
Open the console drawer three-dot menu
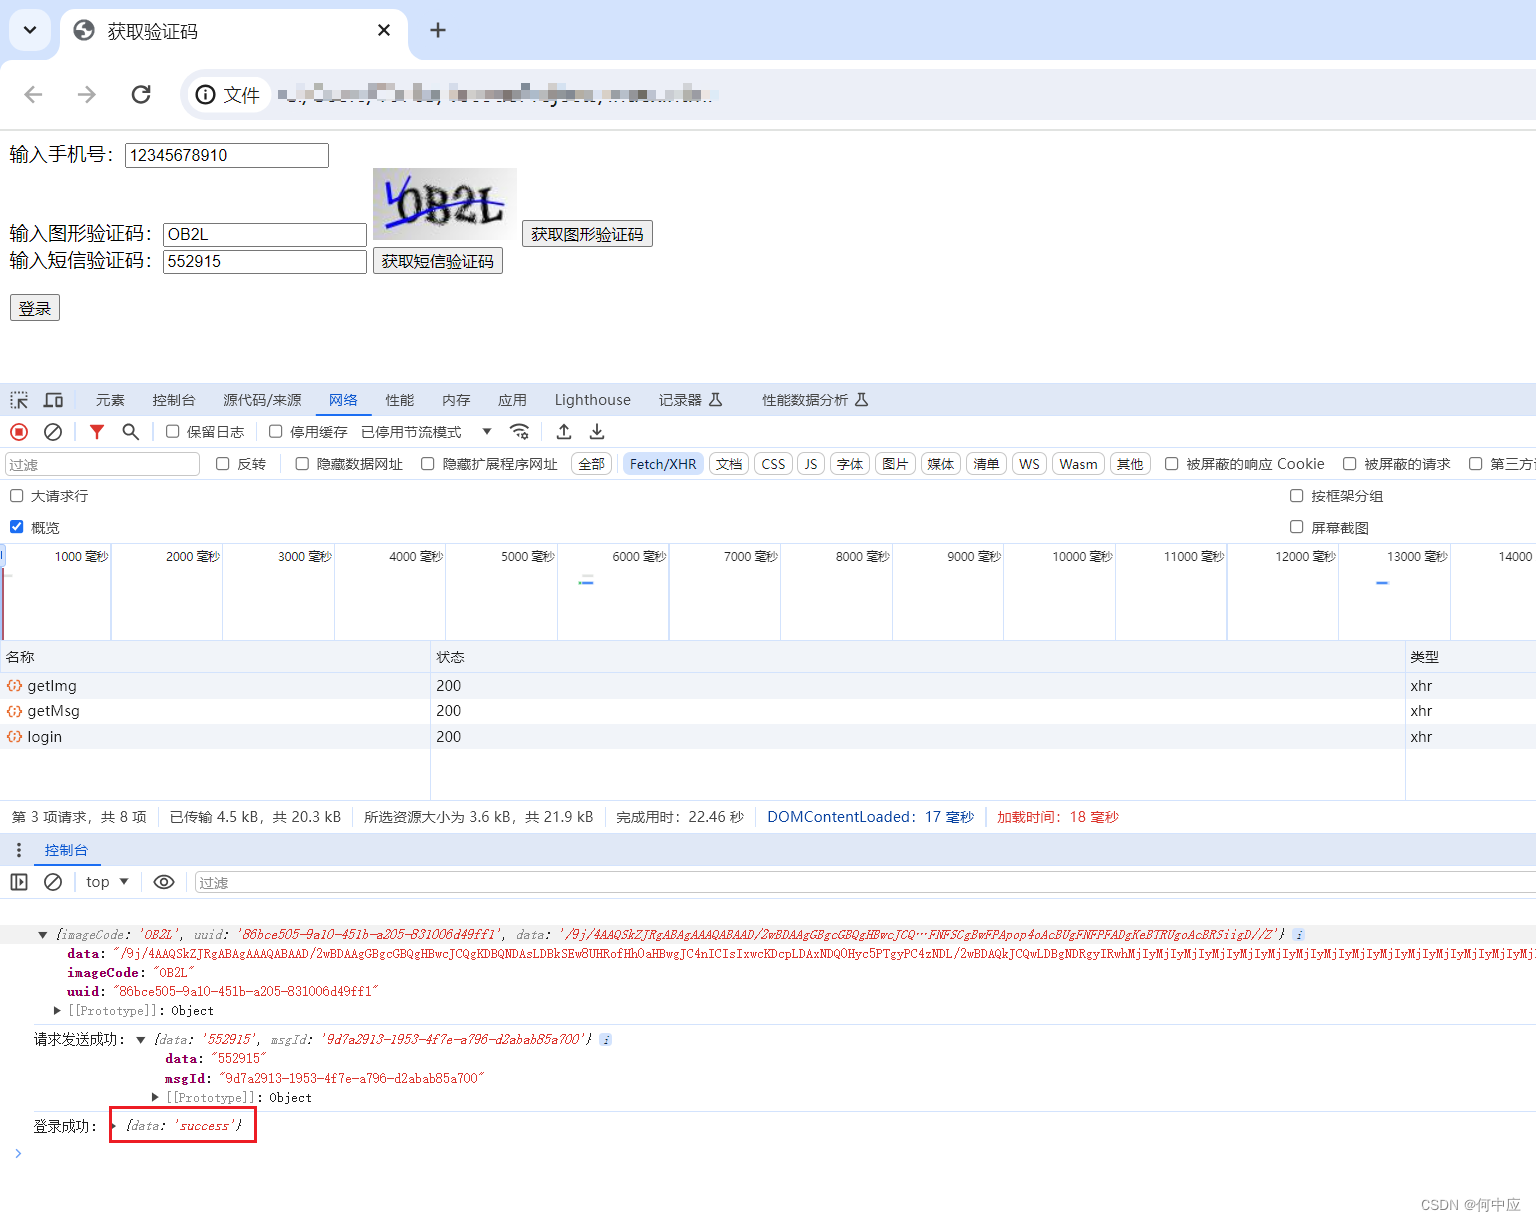tap(18, 850)
